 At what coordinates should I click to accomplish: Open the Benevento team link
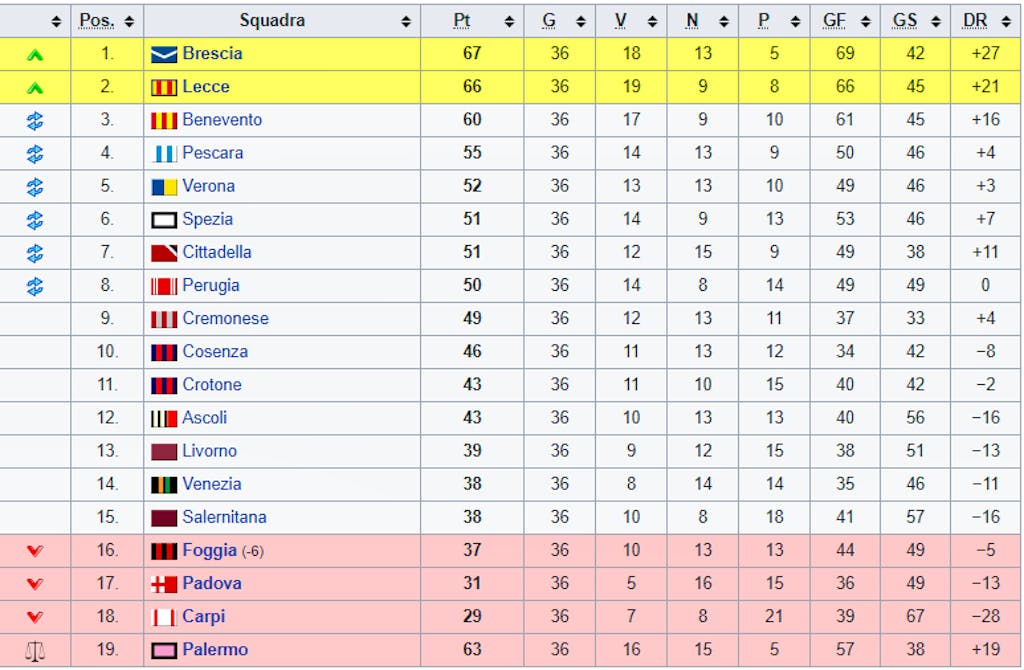pos(222,120)
